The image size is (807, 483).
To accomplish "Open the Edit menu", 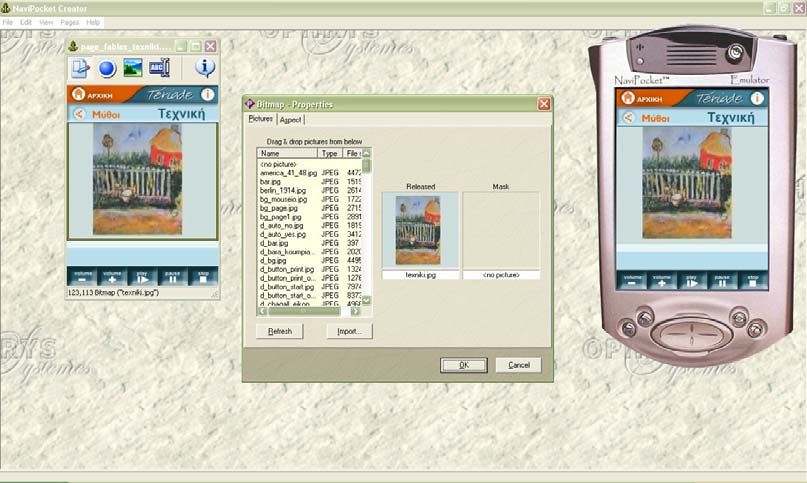I will click(26, 23).
